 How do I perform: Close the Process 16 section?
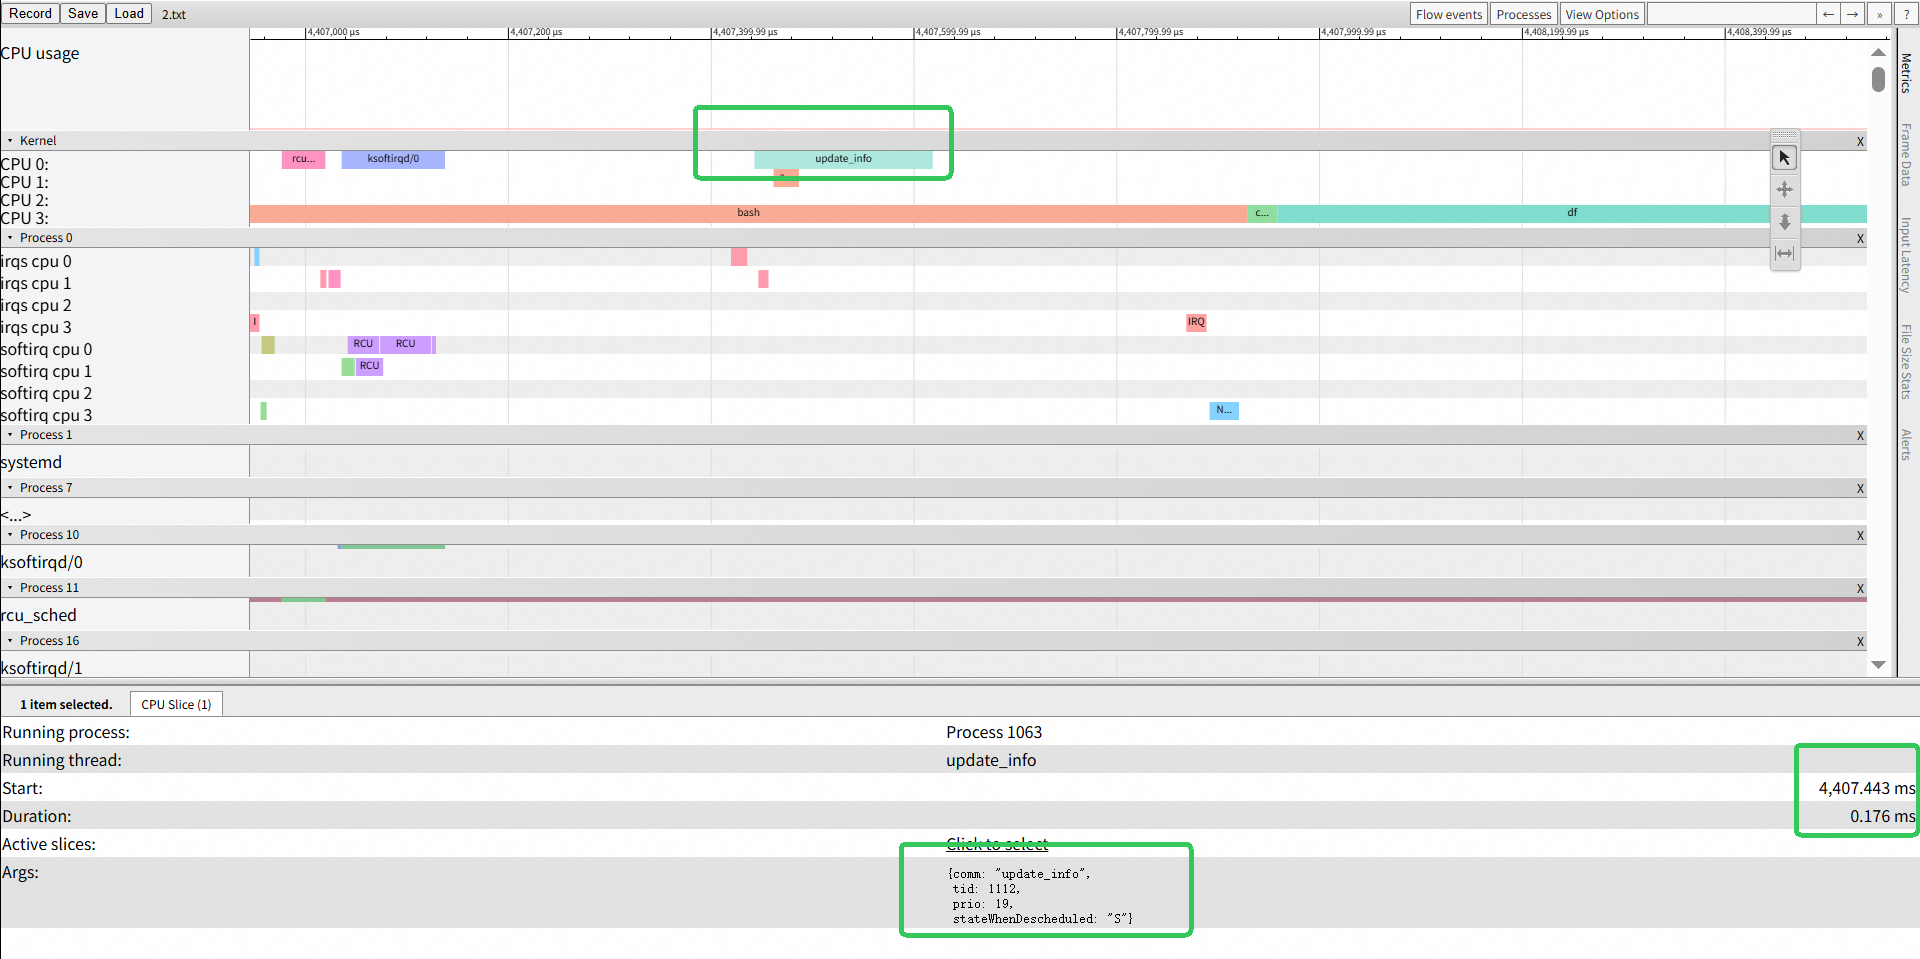tap(1860, 642)
